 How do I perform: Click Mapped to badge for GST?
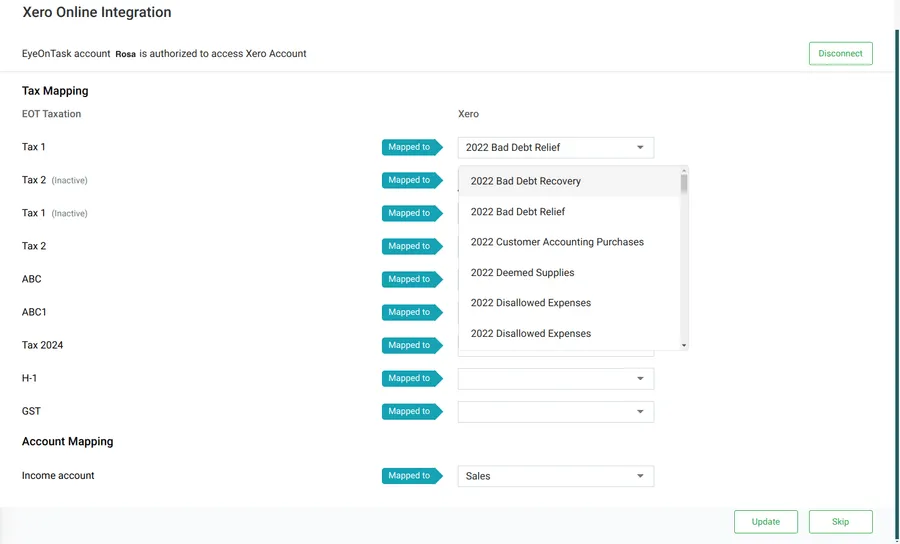point(412,411)
